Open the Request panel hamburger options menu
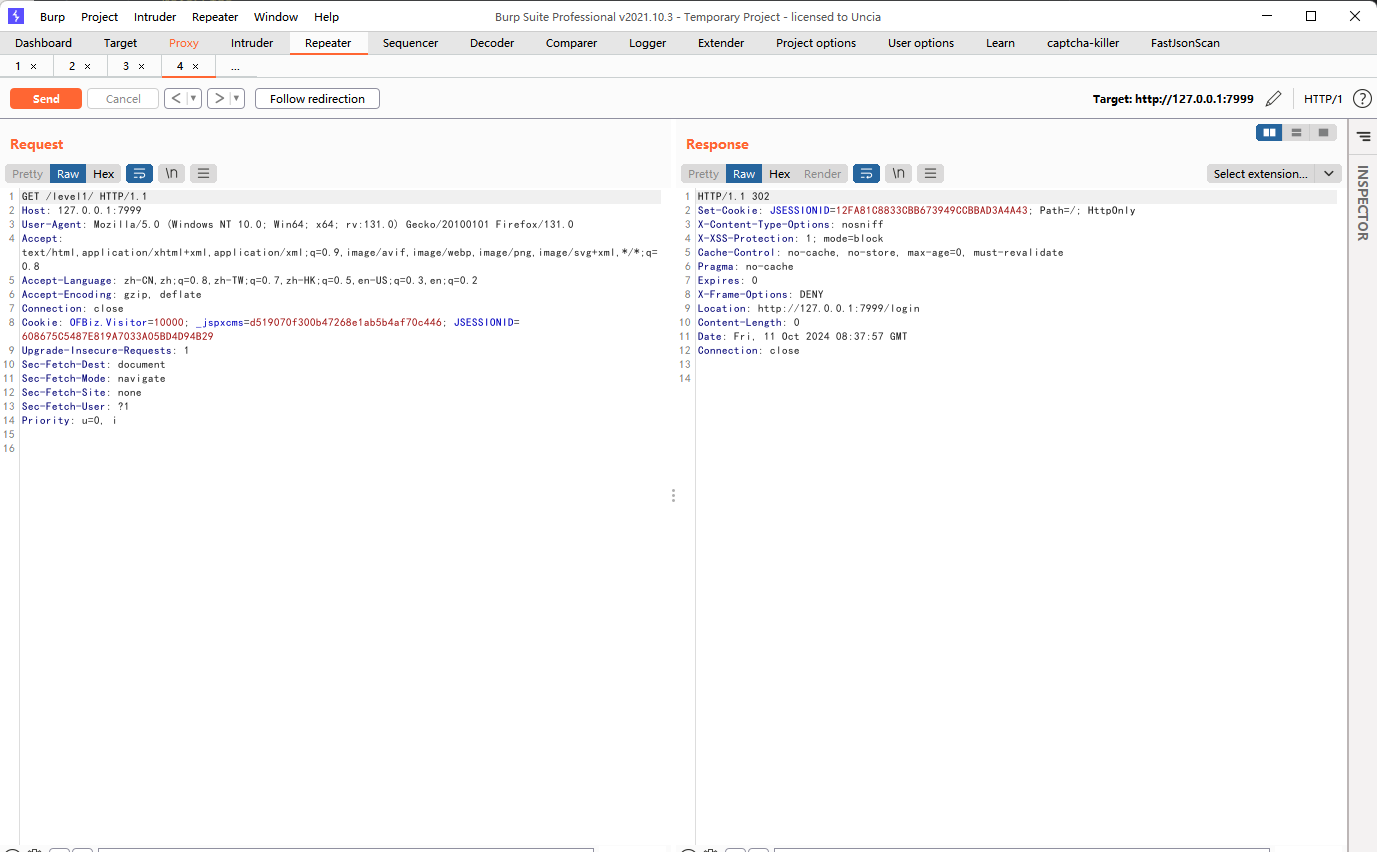 pyautogui.click(x=204, y=174)
